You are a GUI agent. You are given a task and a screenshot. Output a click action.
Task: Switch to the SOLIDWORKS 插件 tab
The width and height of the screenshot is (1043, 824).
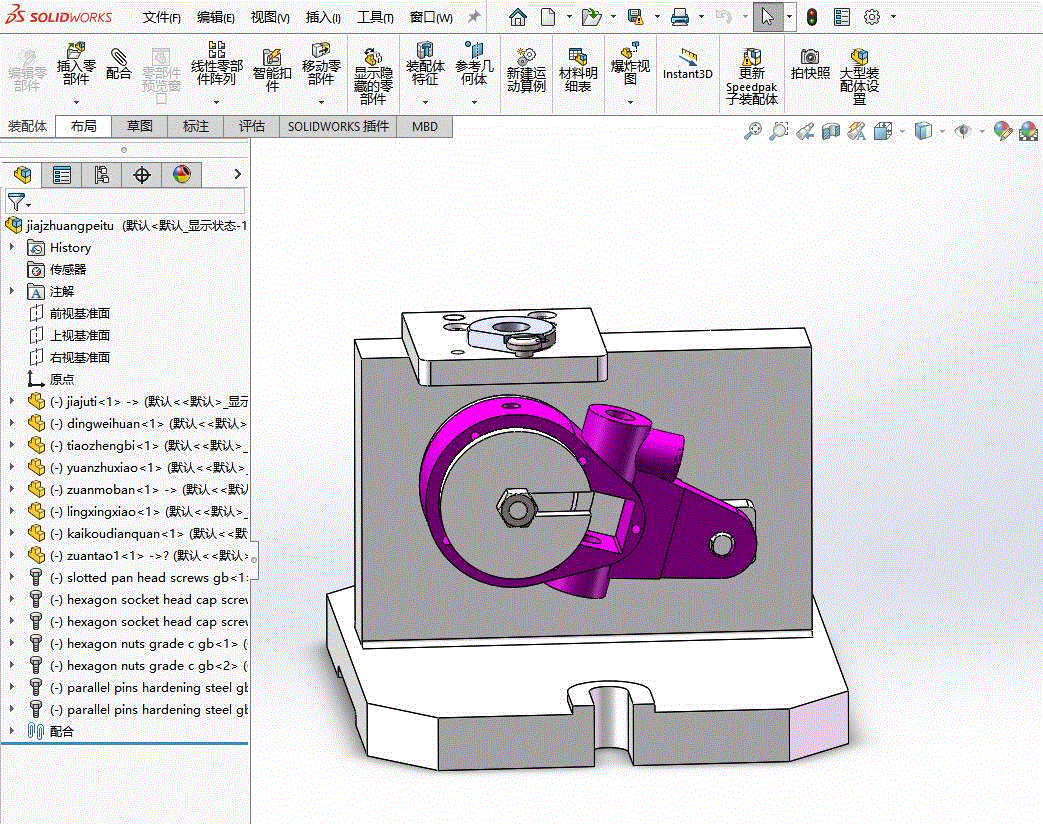coord(338,126)
